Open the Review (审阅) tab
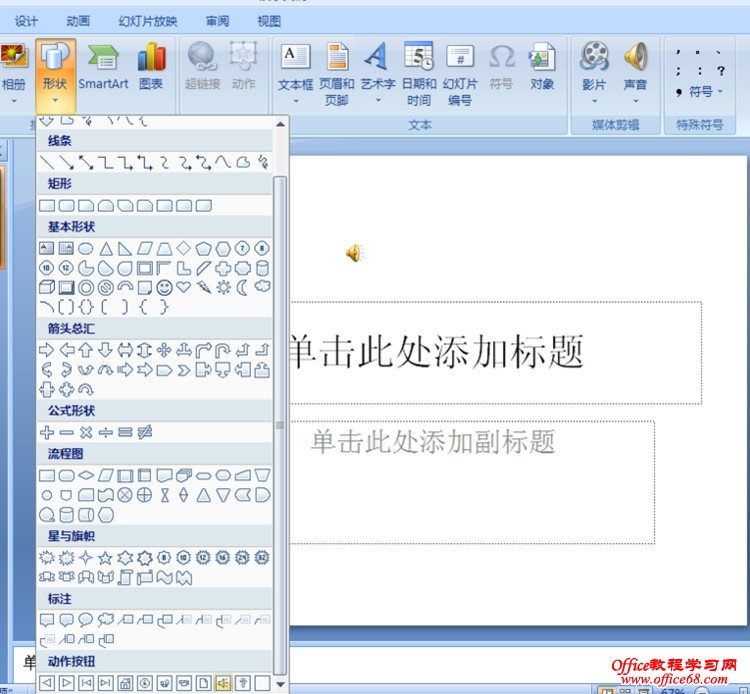Viewport: 750px width, 694px height. (217, 21)
